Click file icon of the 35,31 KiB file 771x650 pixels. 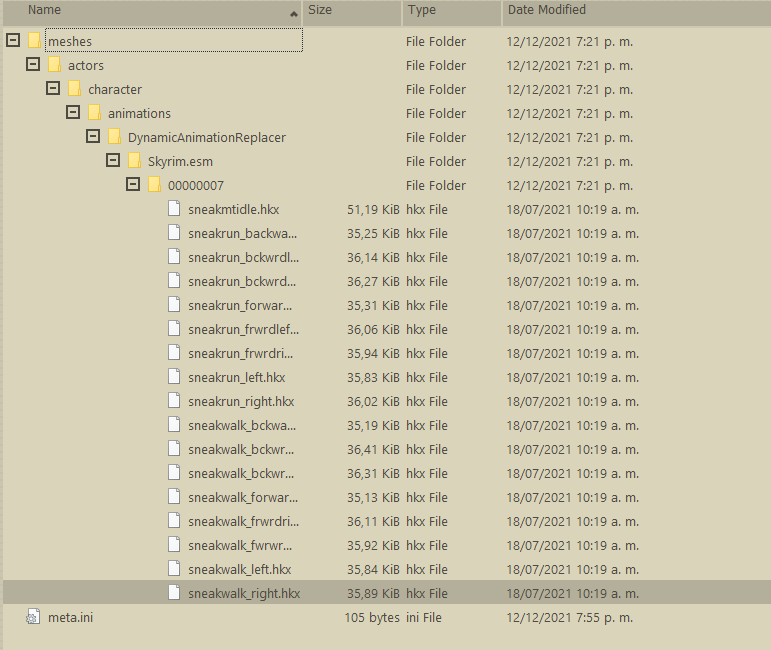pyautogui.click(x=174, y=305)
